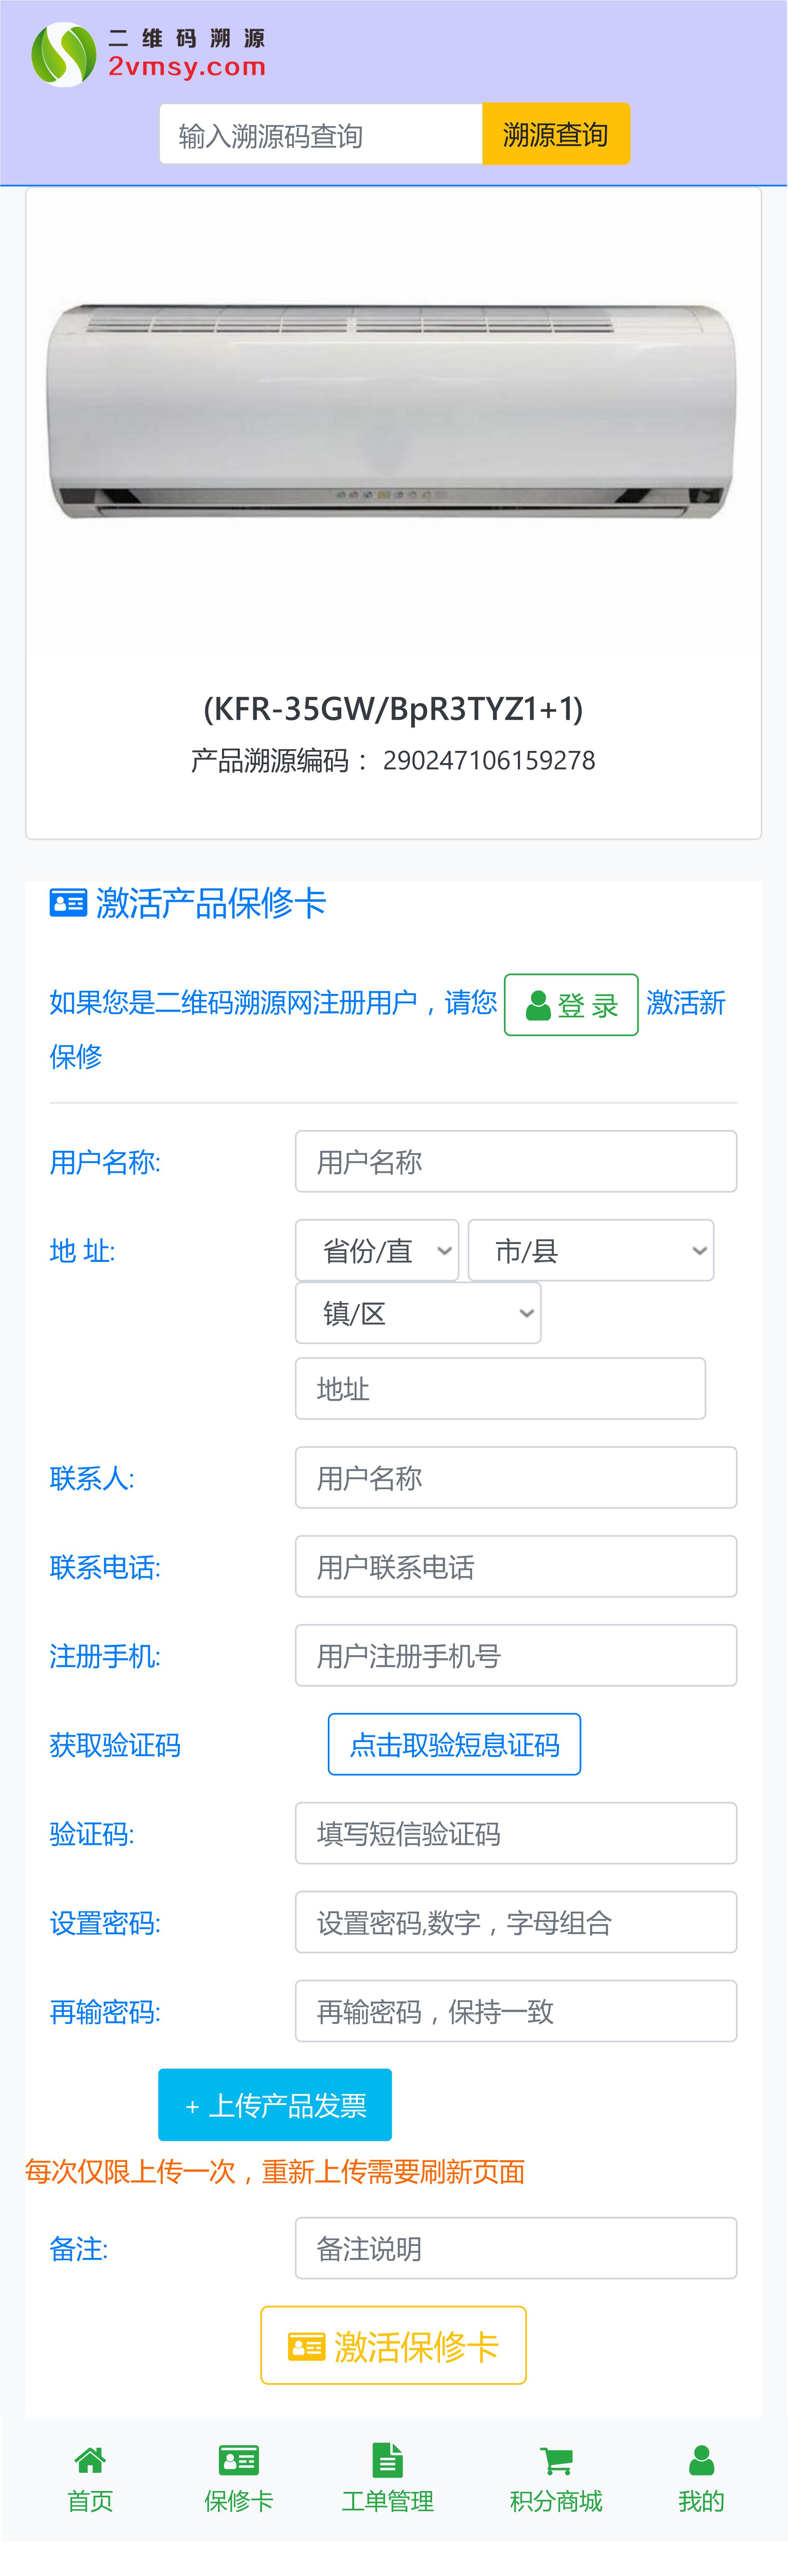Click the 上传产品发票 upload button
Screen dimensions: 788x2576
[x=275, y=2105]
